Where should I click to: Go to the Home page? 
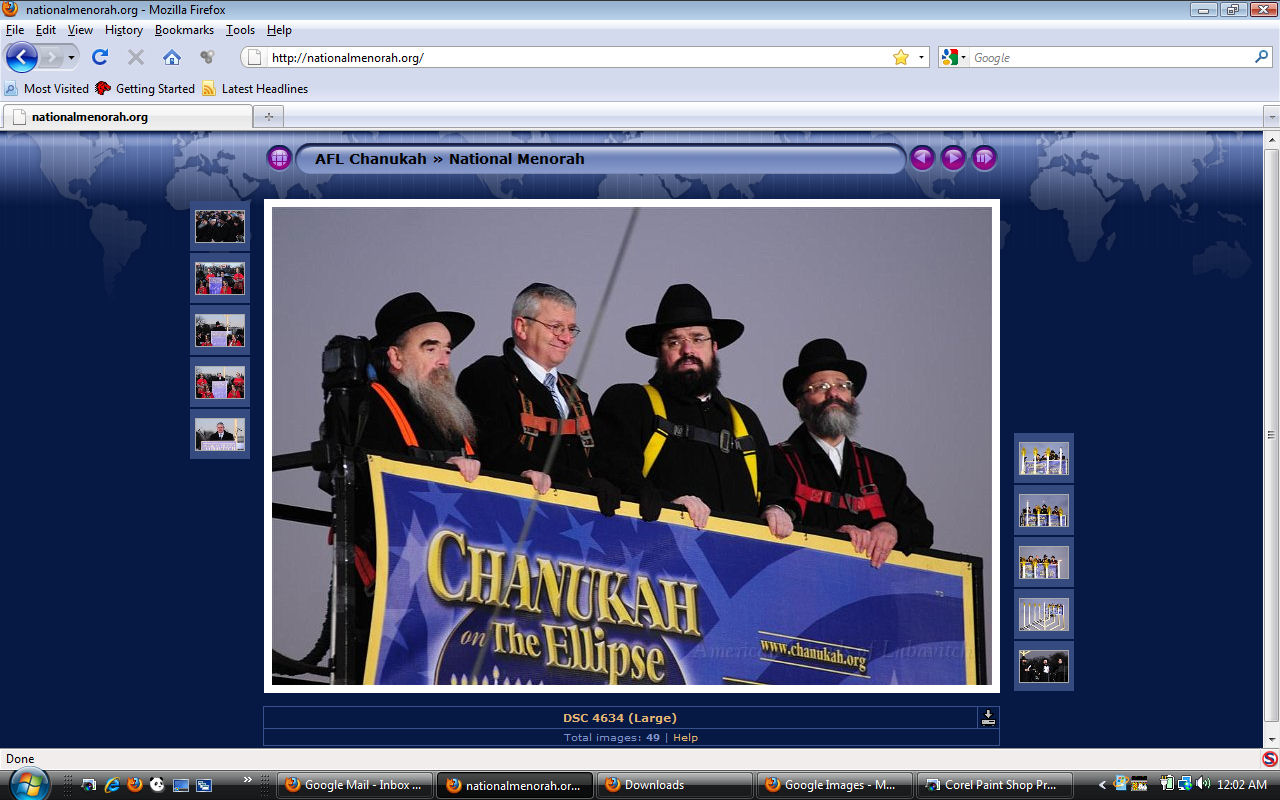tap(172, 57)
